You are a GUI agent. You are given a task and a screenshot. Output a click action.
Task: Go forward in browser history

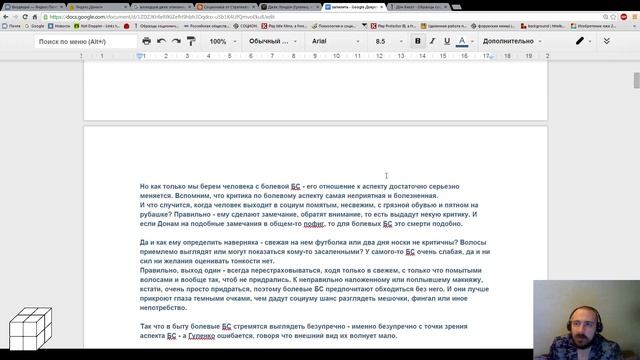click(16, 17)
